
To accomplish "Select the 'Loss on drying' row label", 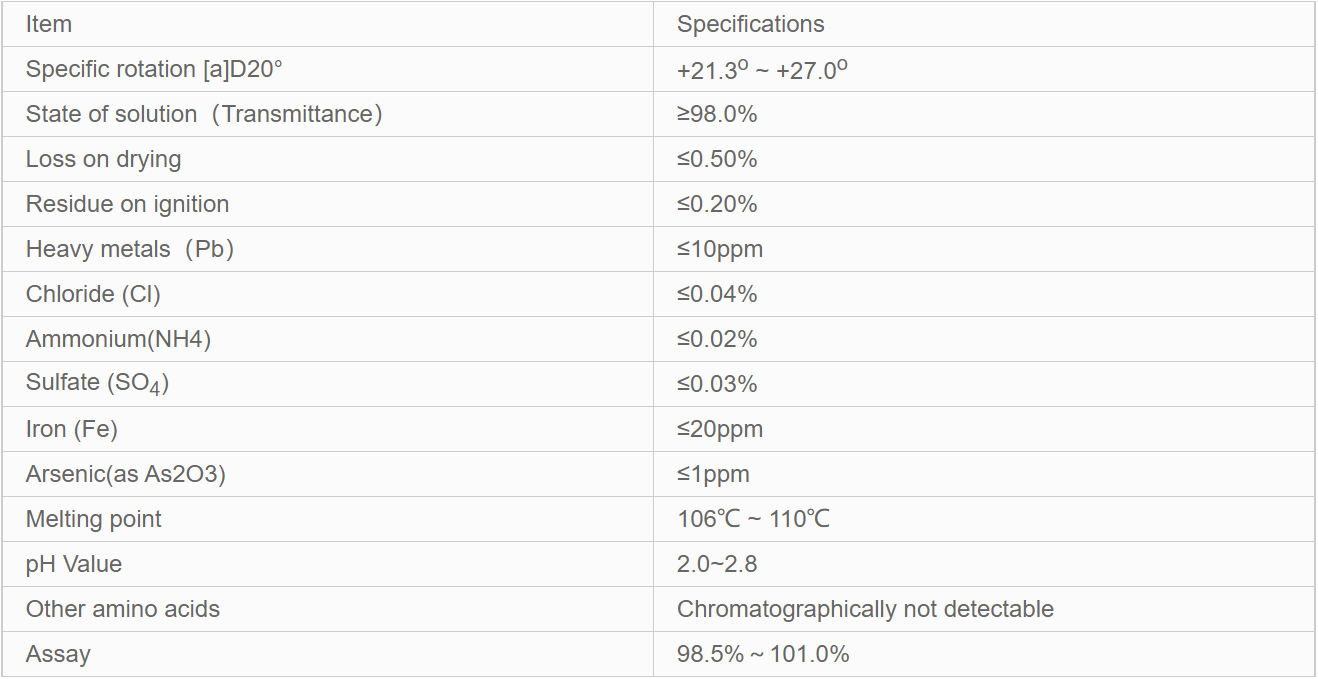I will click(103, 159).
